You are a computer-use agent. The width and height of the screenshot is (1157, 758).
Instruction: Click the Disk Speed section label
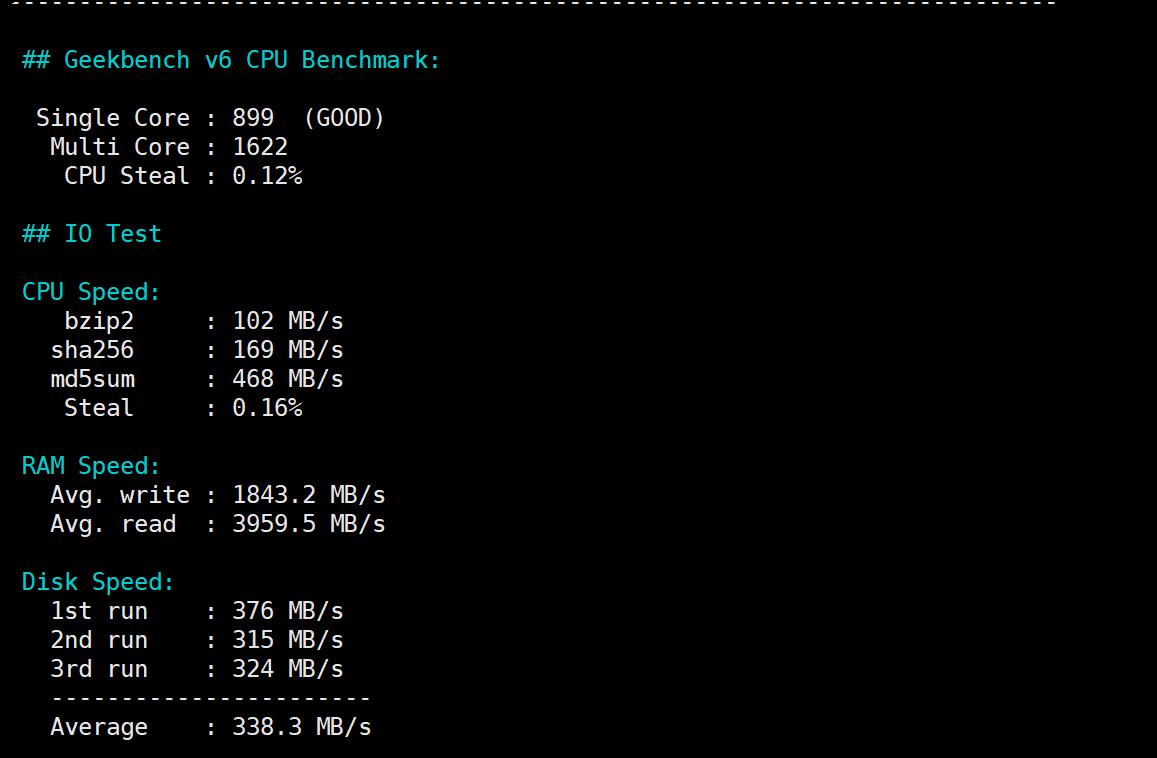click(x=98, y=582)
